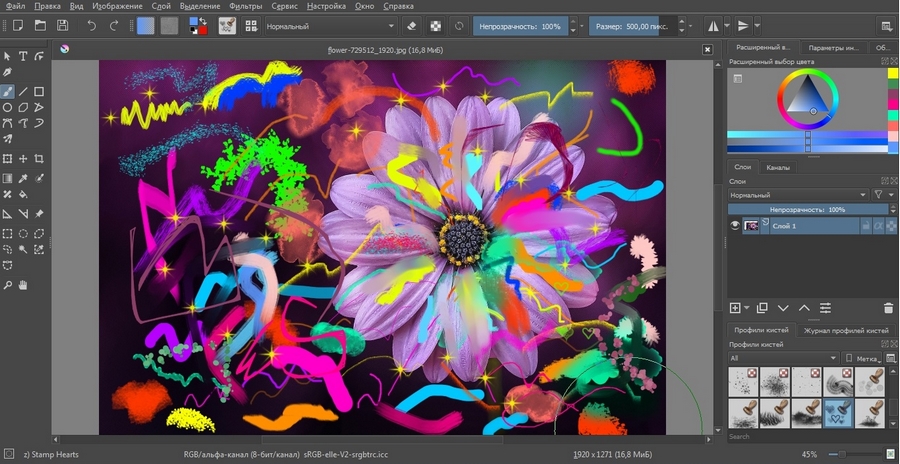The width and height of the screenshot is (900, 464).
Task: Select the Rectangular Selection tool
Action: pyautogui.click(x=7, y=234)
